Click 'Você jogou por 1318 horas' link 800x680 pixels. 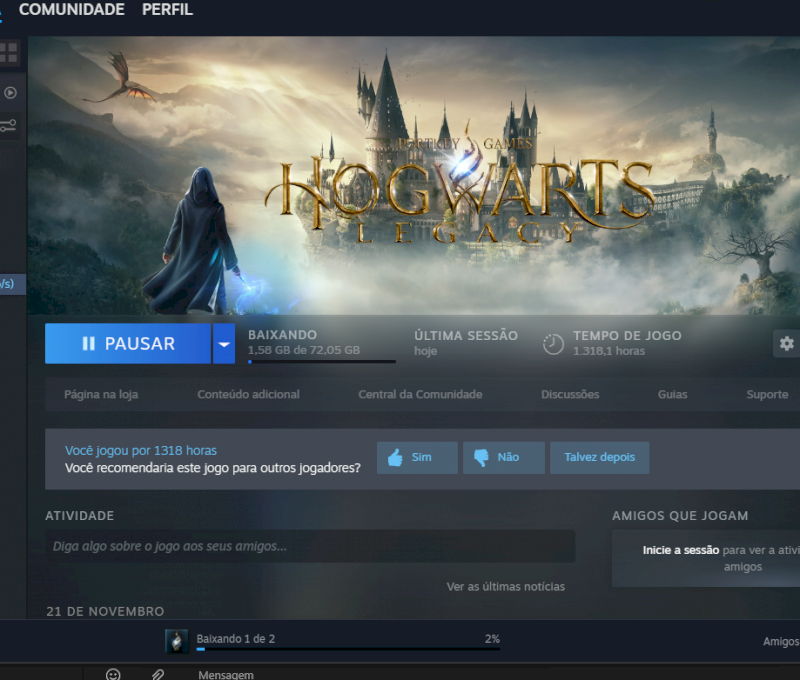(x=141, y=450)
